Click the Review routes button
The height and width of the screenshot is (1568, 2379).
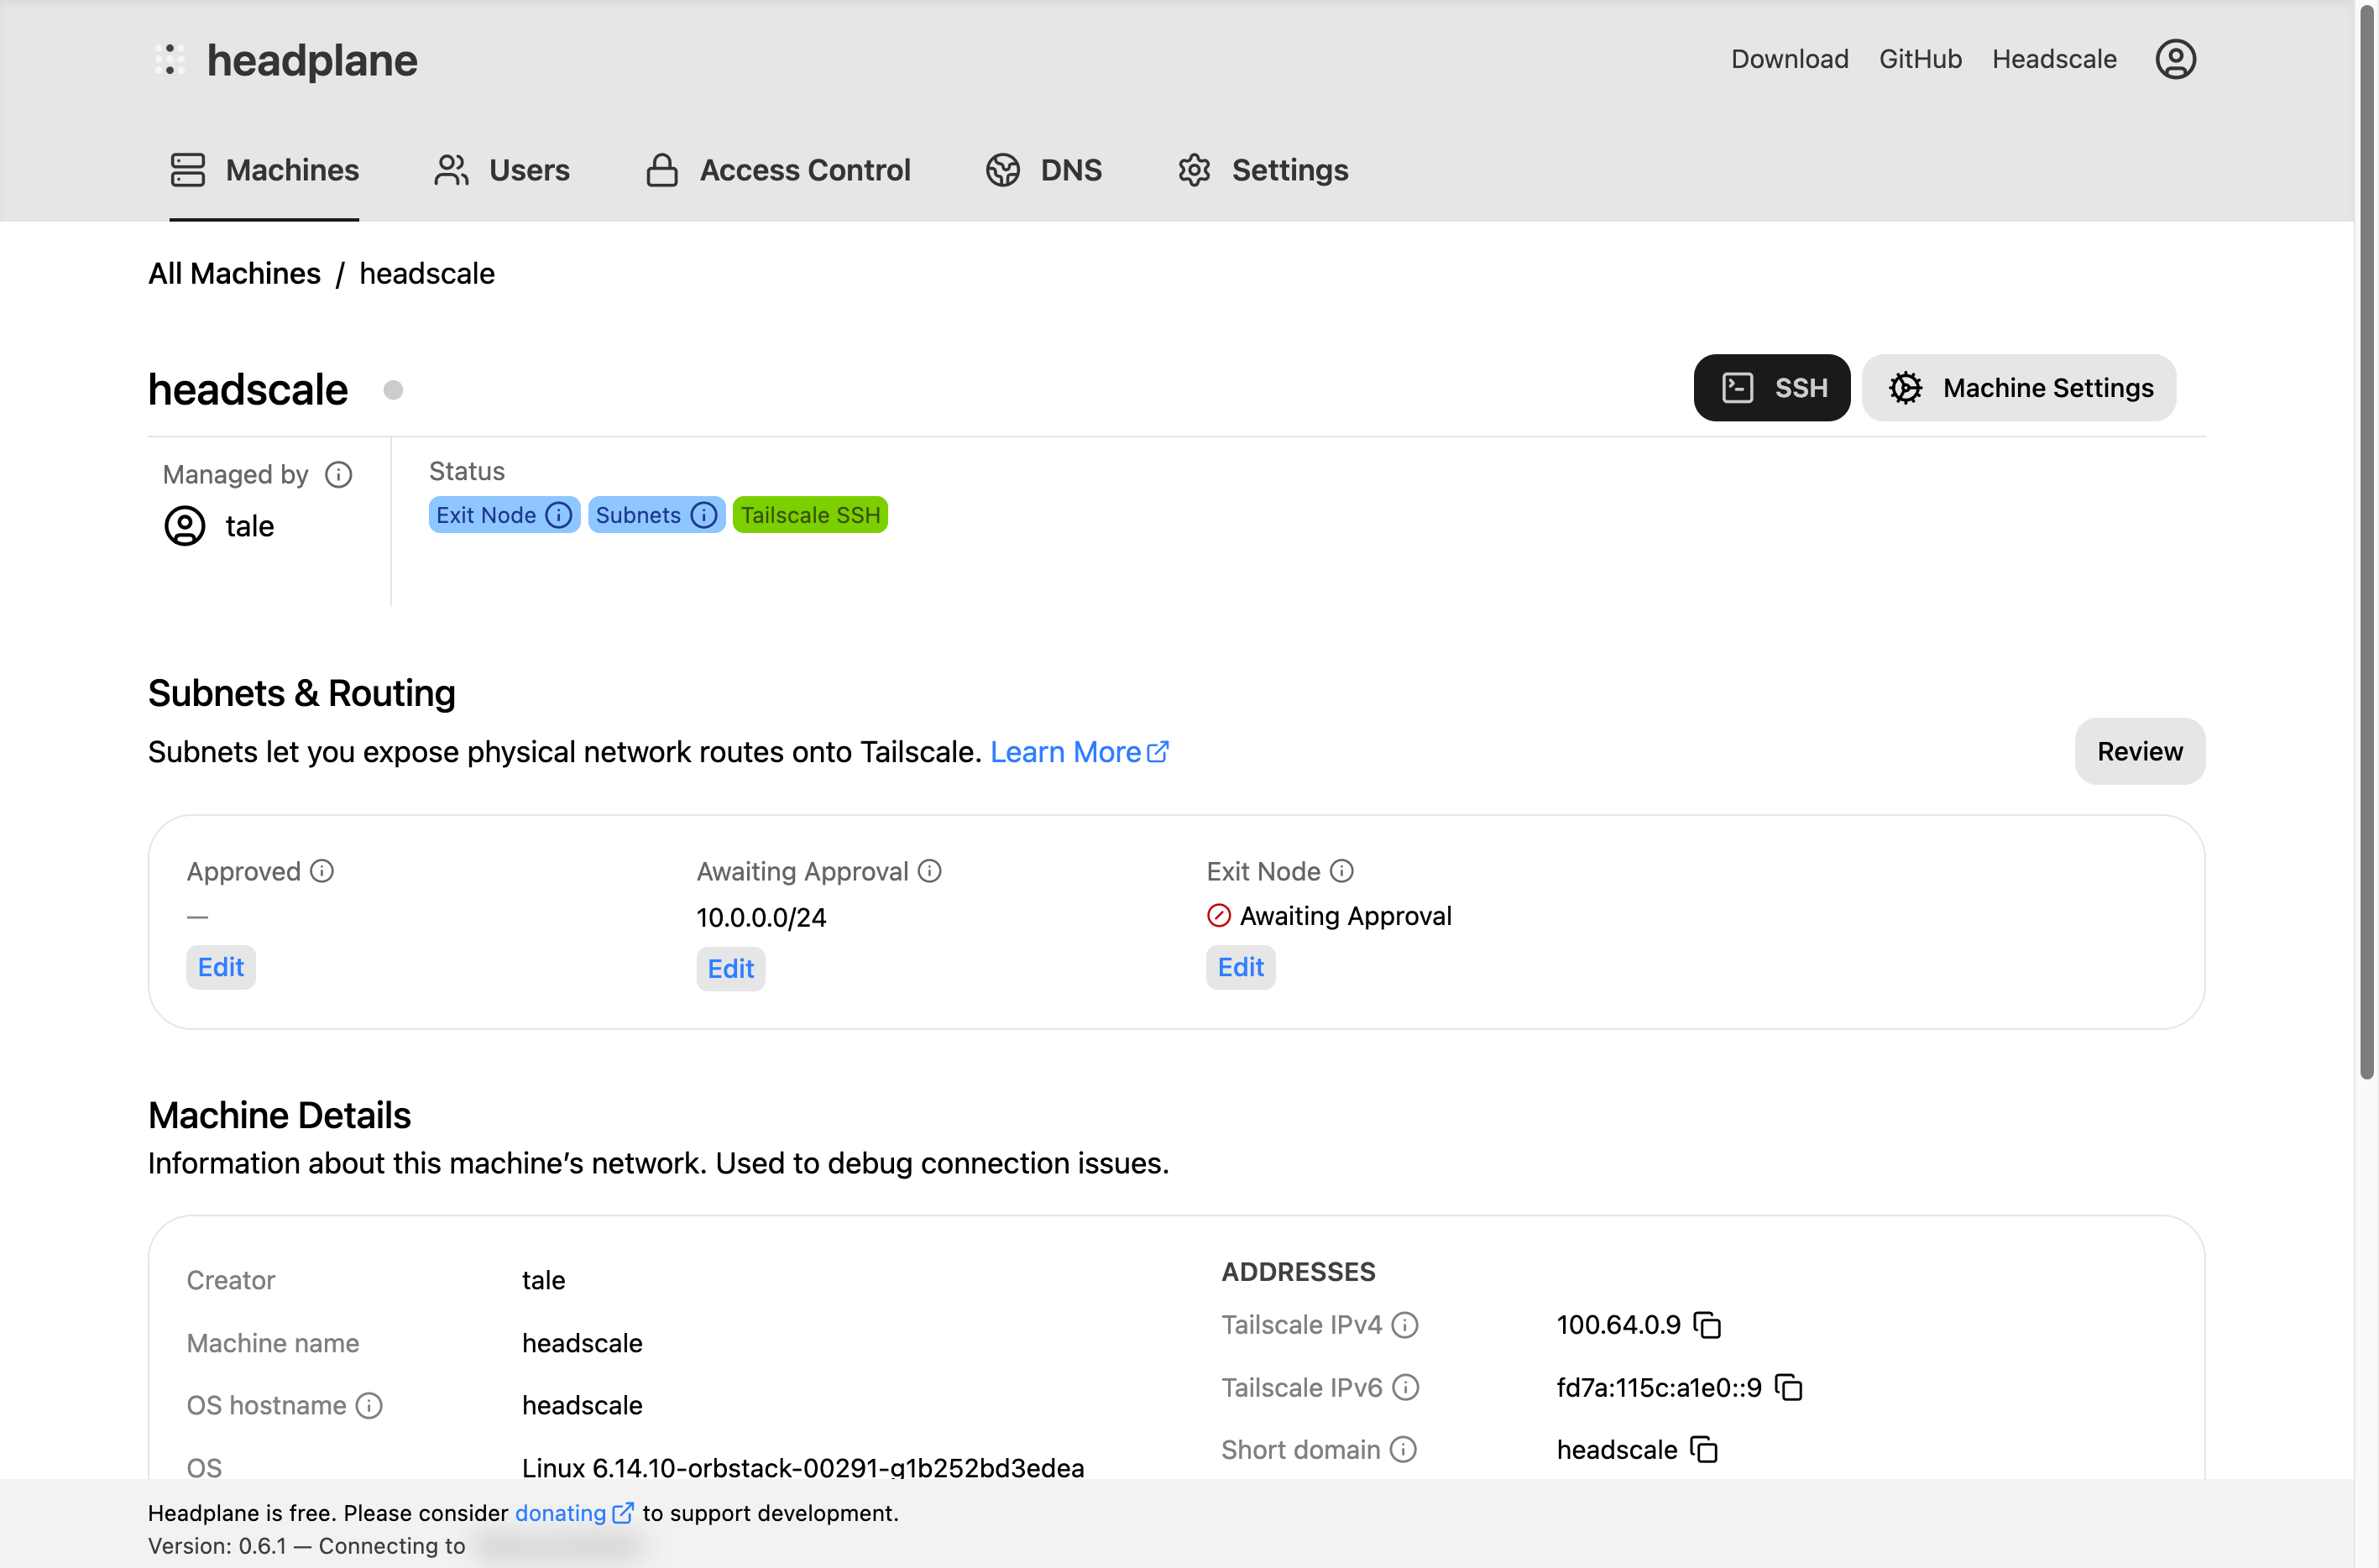tap(2139, 751)
